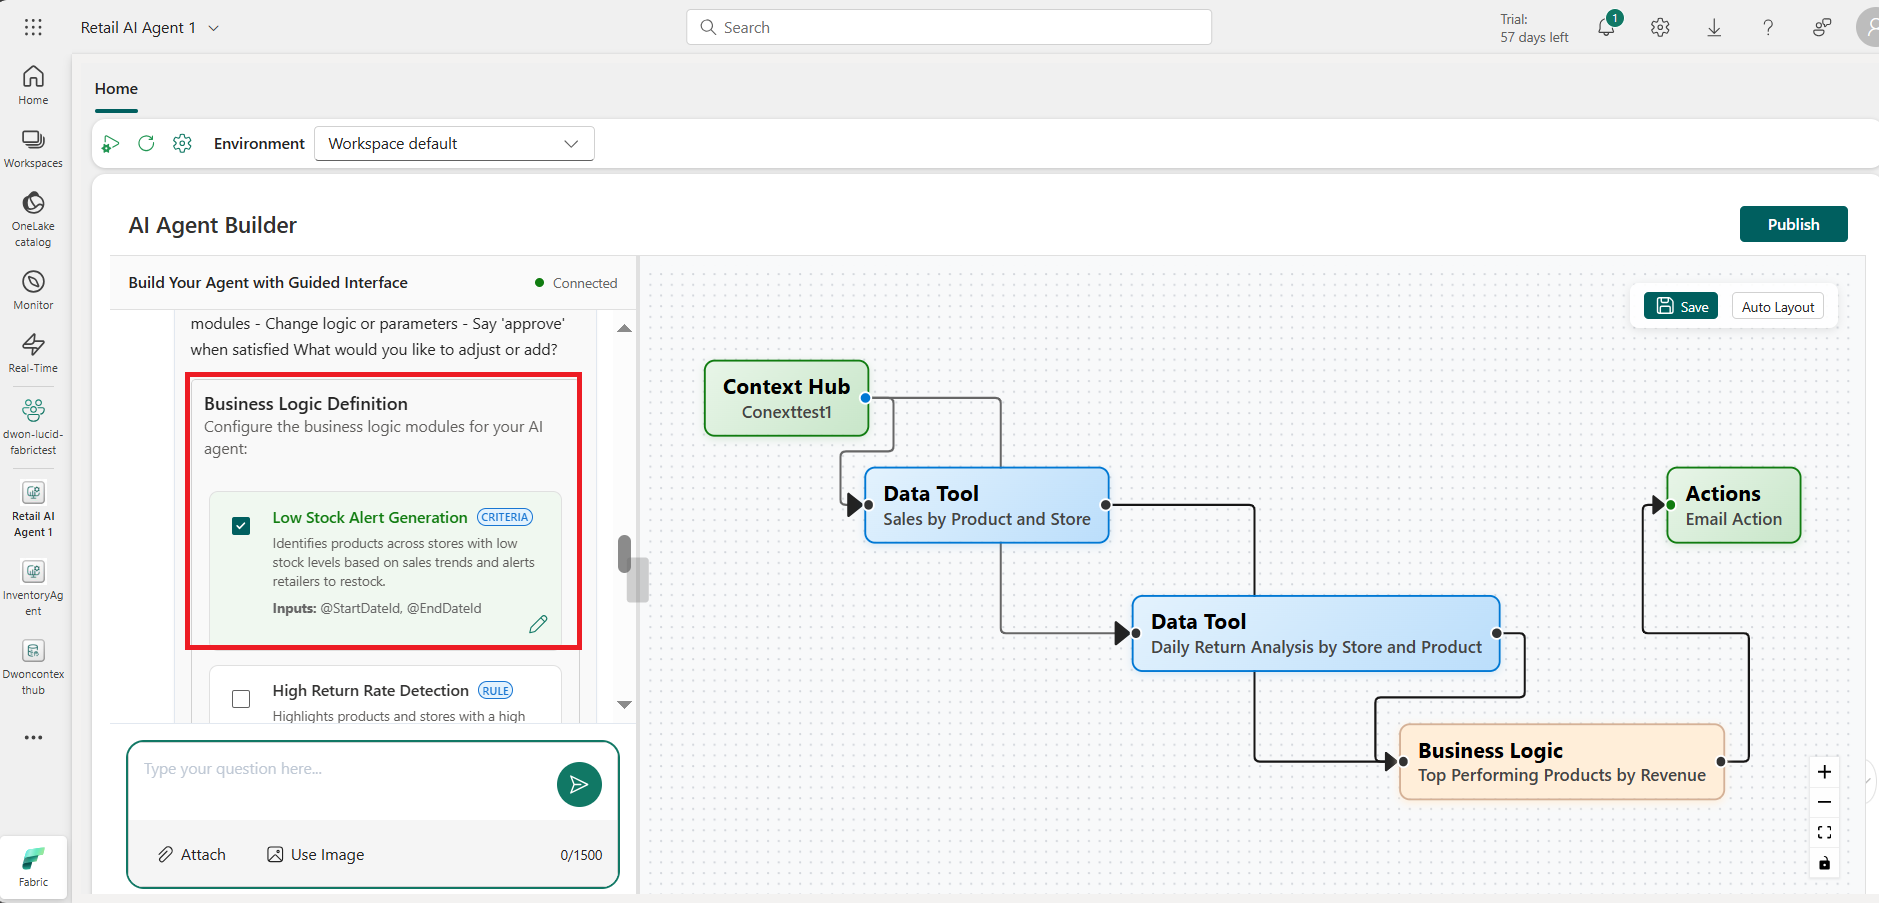Screen dimensions: 1879x903
Task: Select Retail AI Agent 1 sidebar item
Action: 33,509
